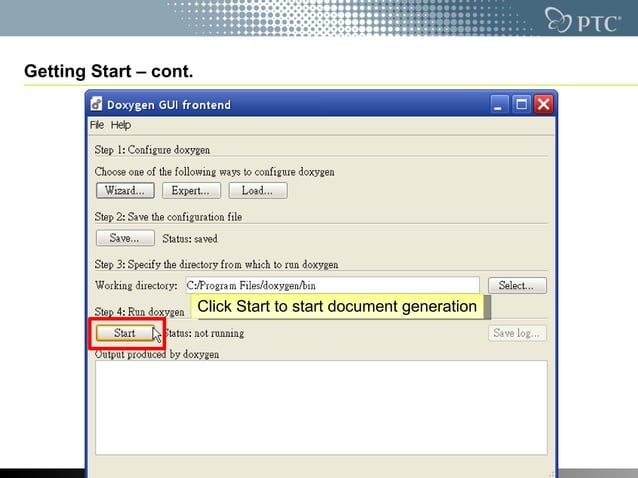
Task: Maximize the Doxygen GUI frontend window
Action: 521,104
